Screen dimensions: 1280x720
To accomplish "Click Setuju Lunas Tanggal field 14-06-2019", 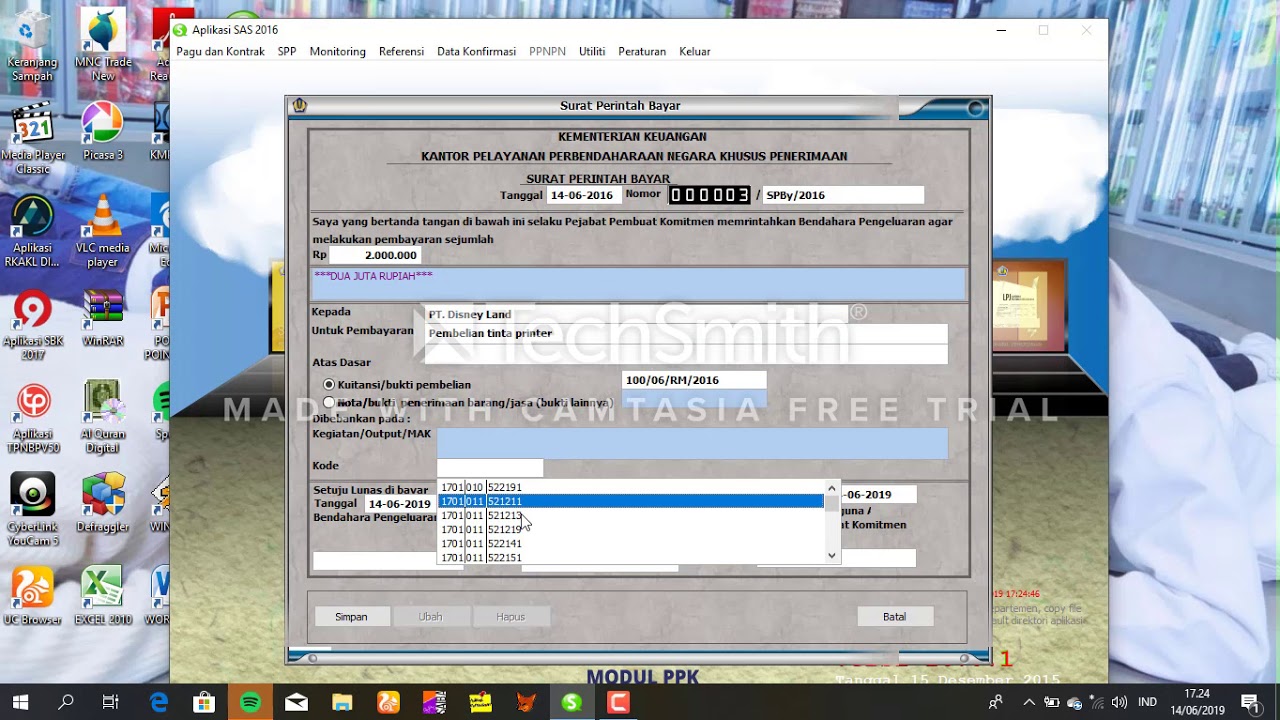I will point(399,504).
